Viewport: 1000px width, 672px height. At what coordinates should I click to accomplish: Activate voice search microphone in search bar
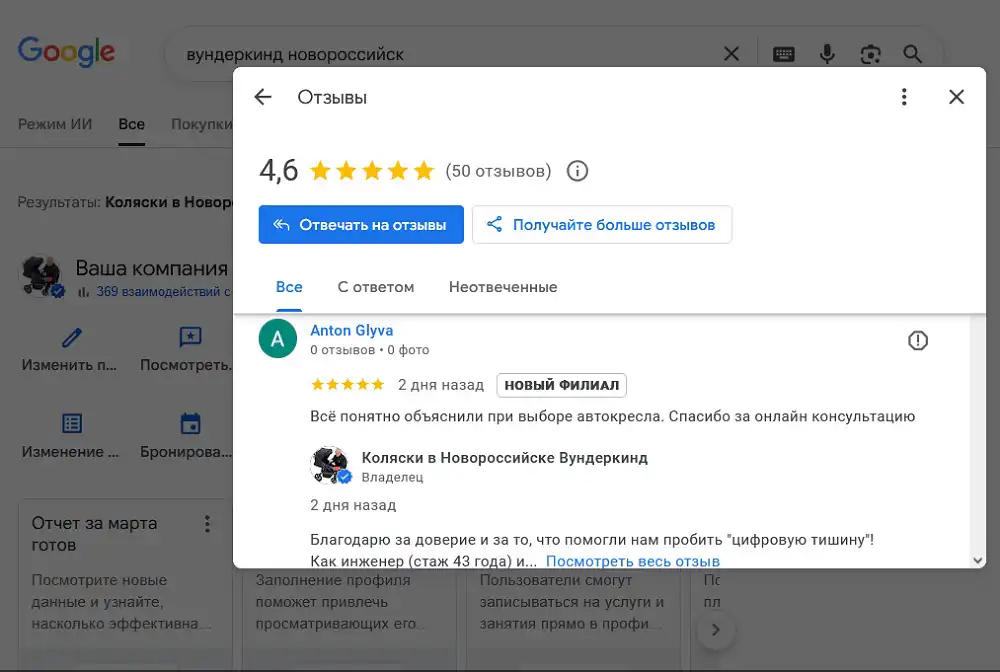(x=827, y=54)
